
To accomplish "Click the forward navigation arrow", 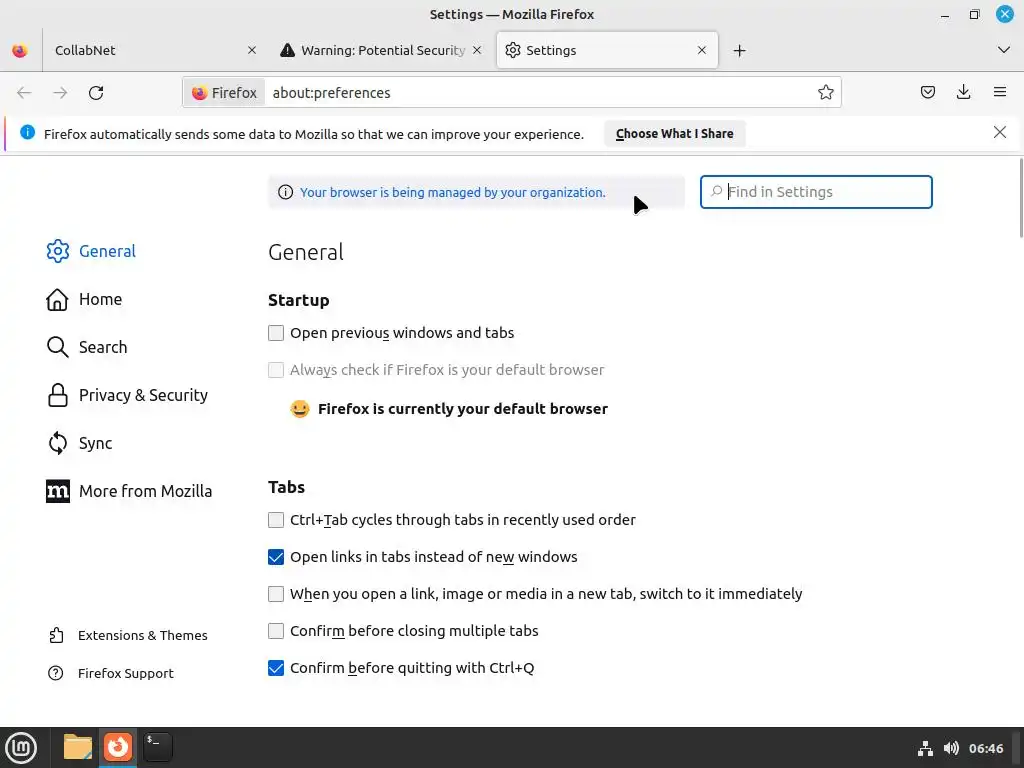I will [x=60, y=93].
